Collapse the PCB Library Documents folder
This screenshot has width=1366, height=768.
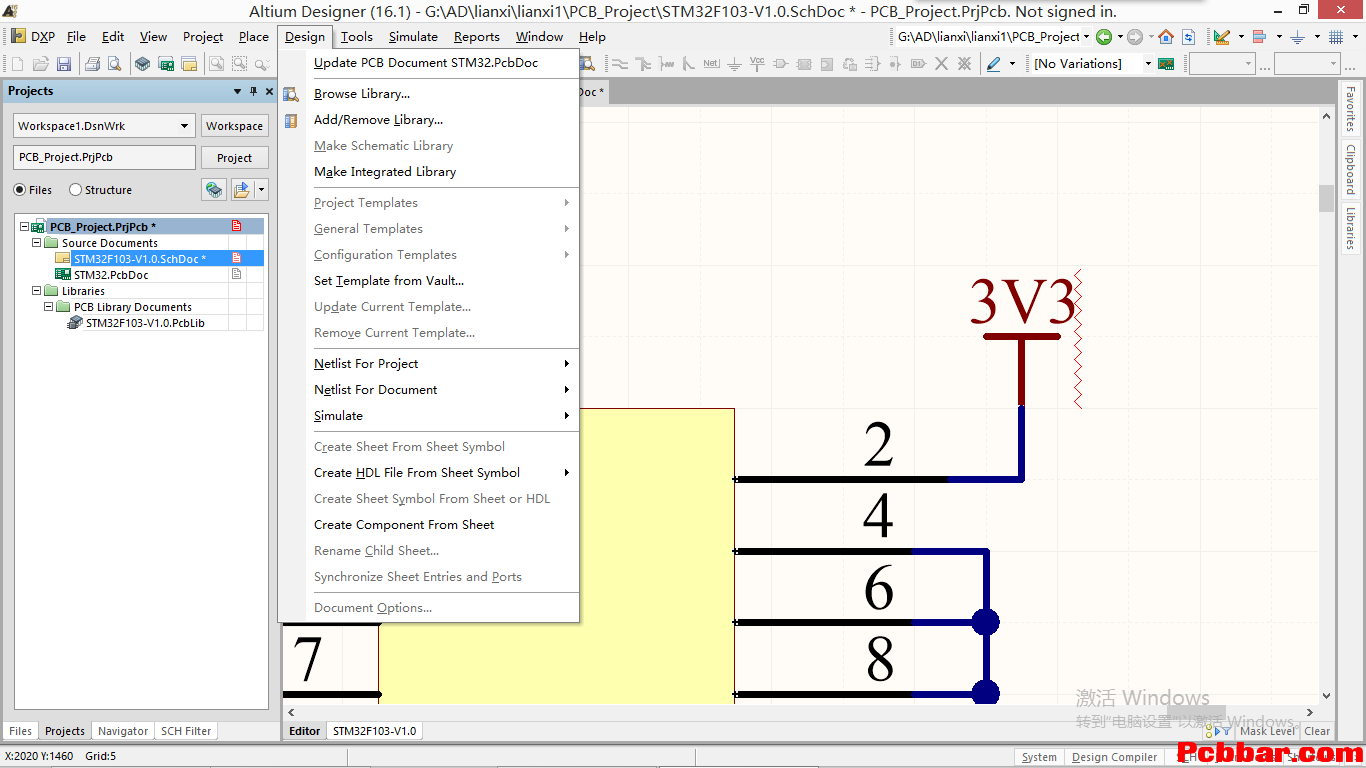(48, 307)
